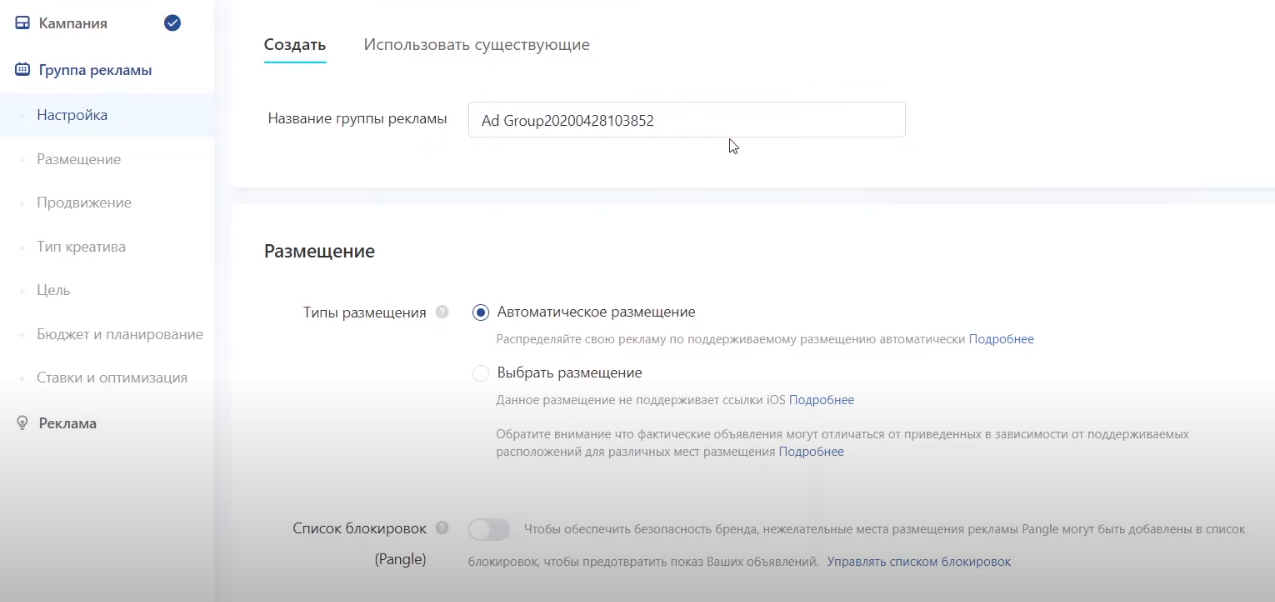The image size is (1275, 602).
Task: Select the Выбрать размещение radio button
Action: pyautogui.click(x=480, y=372)
